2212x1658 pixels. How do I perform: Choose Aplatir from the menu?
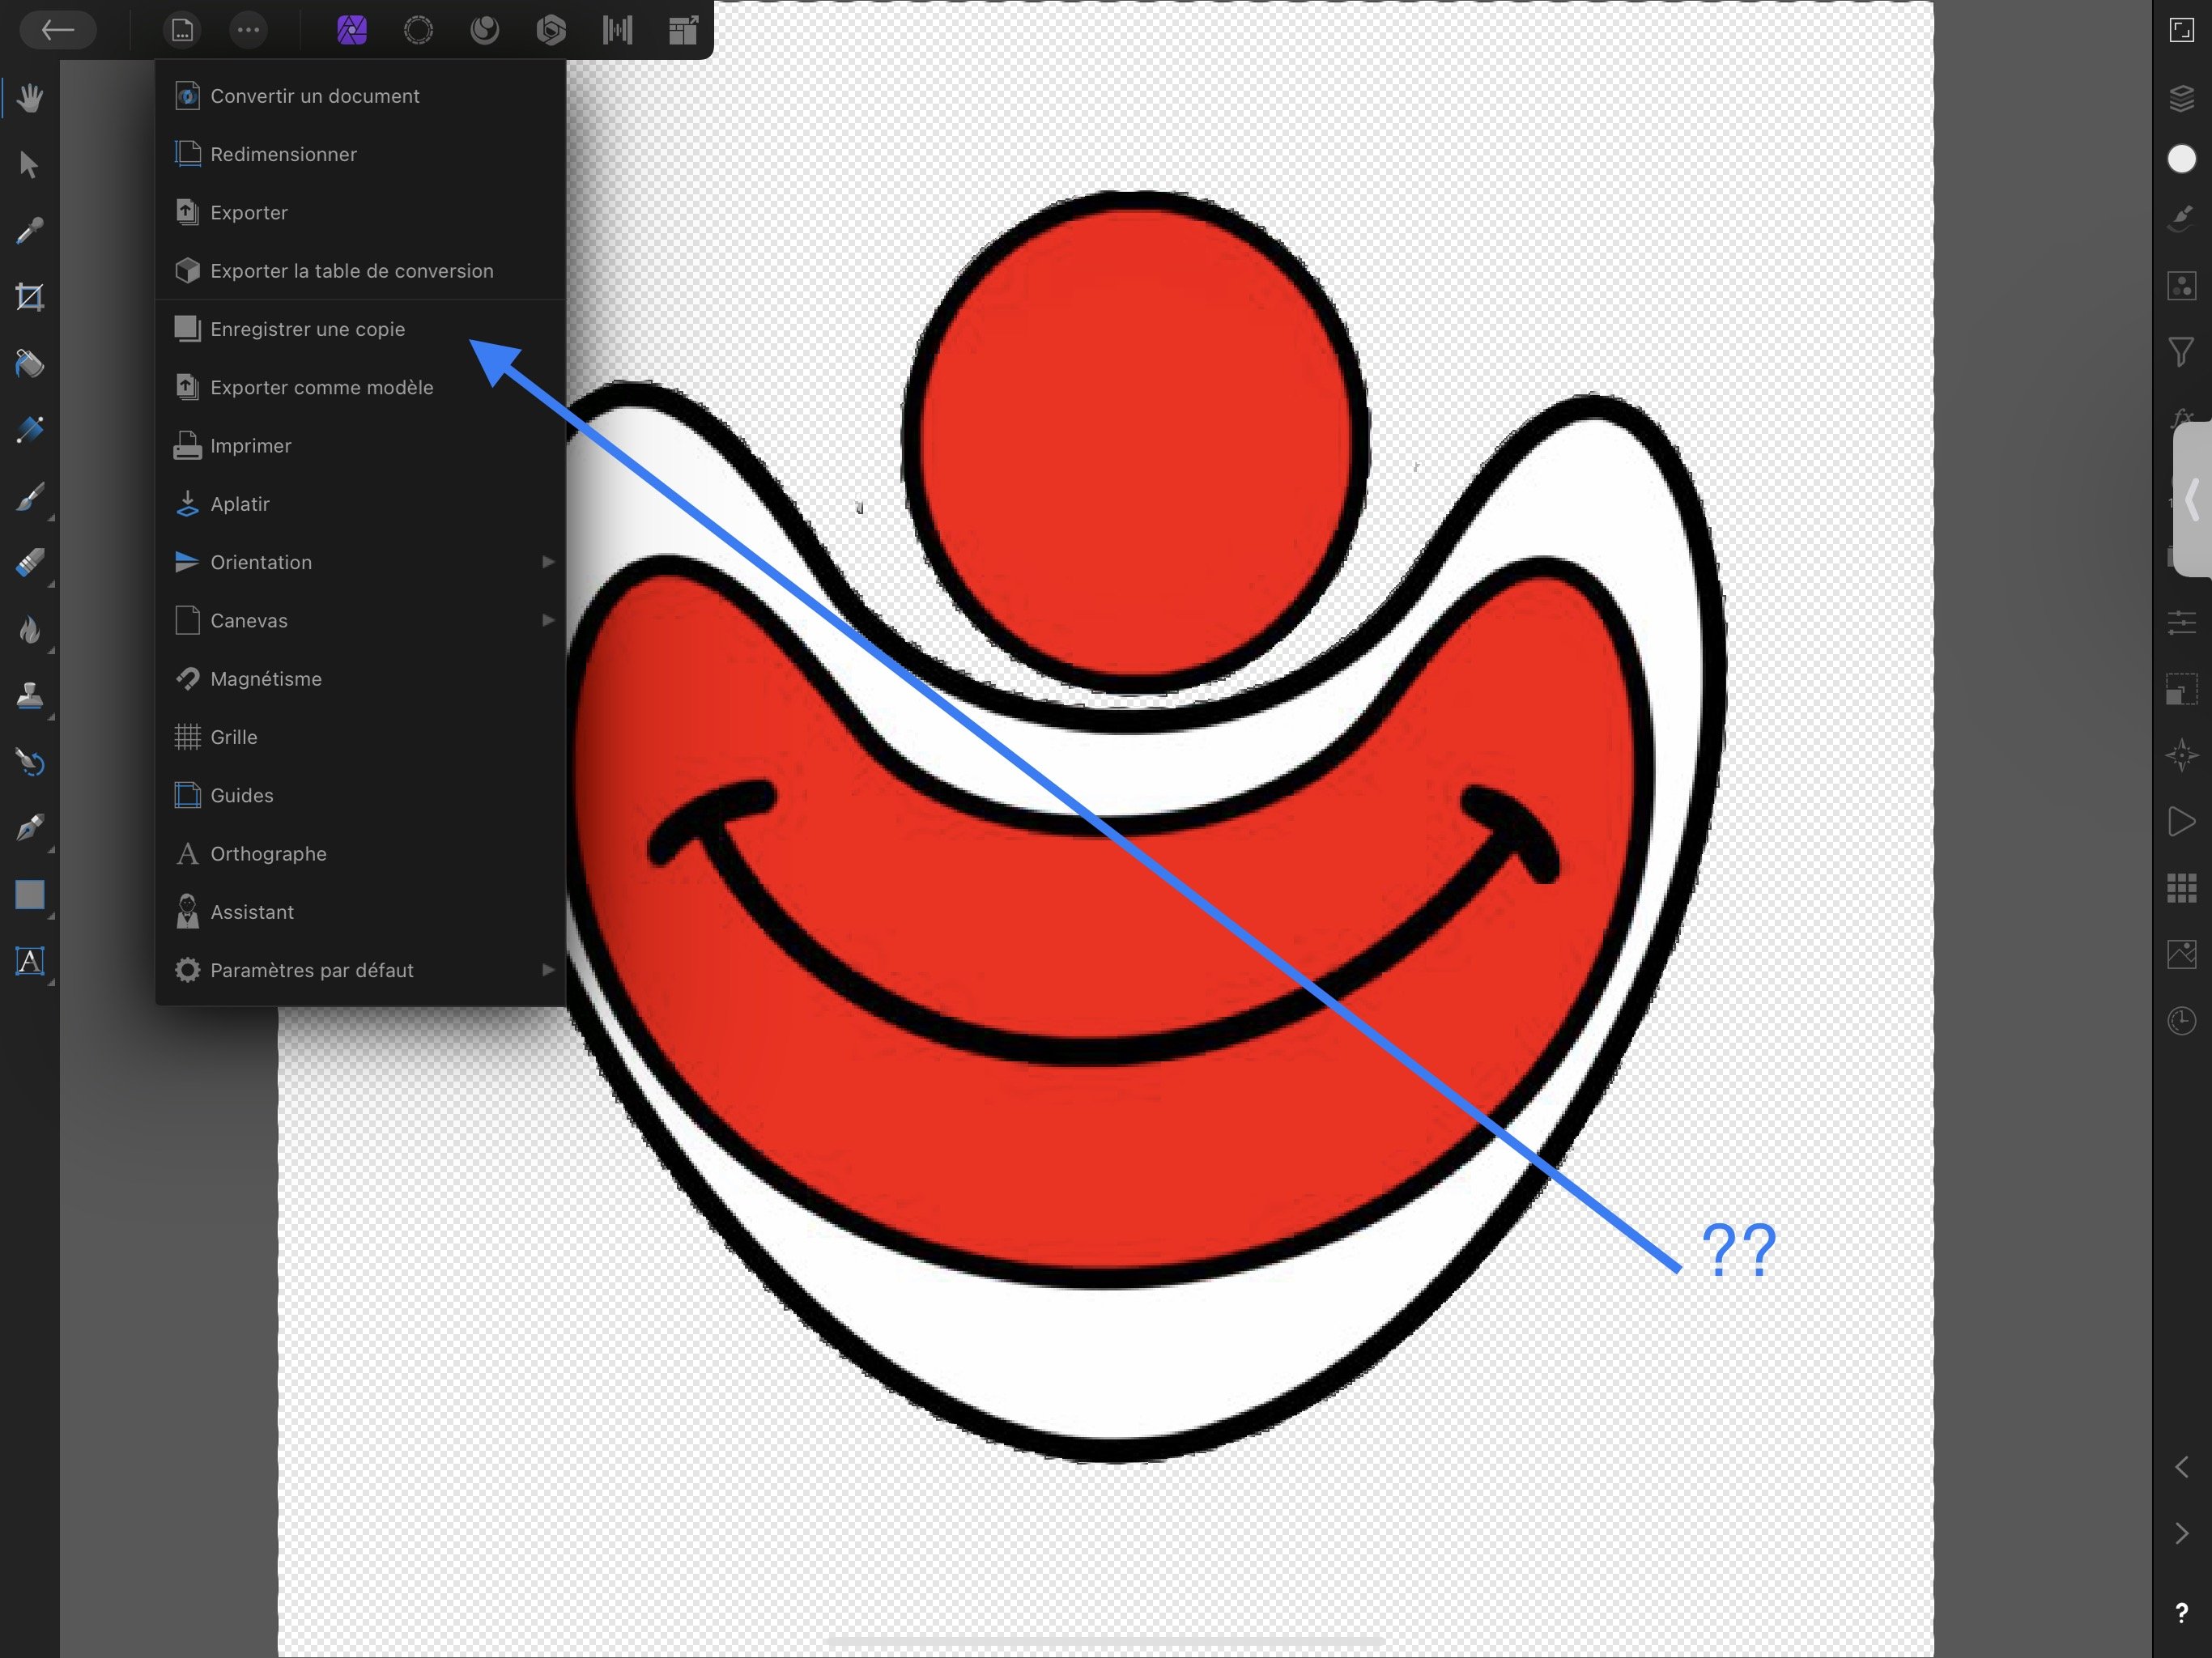tap(361, 504)
